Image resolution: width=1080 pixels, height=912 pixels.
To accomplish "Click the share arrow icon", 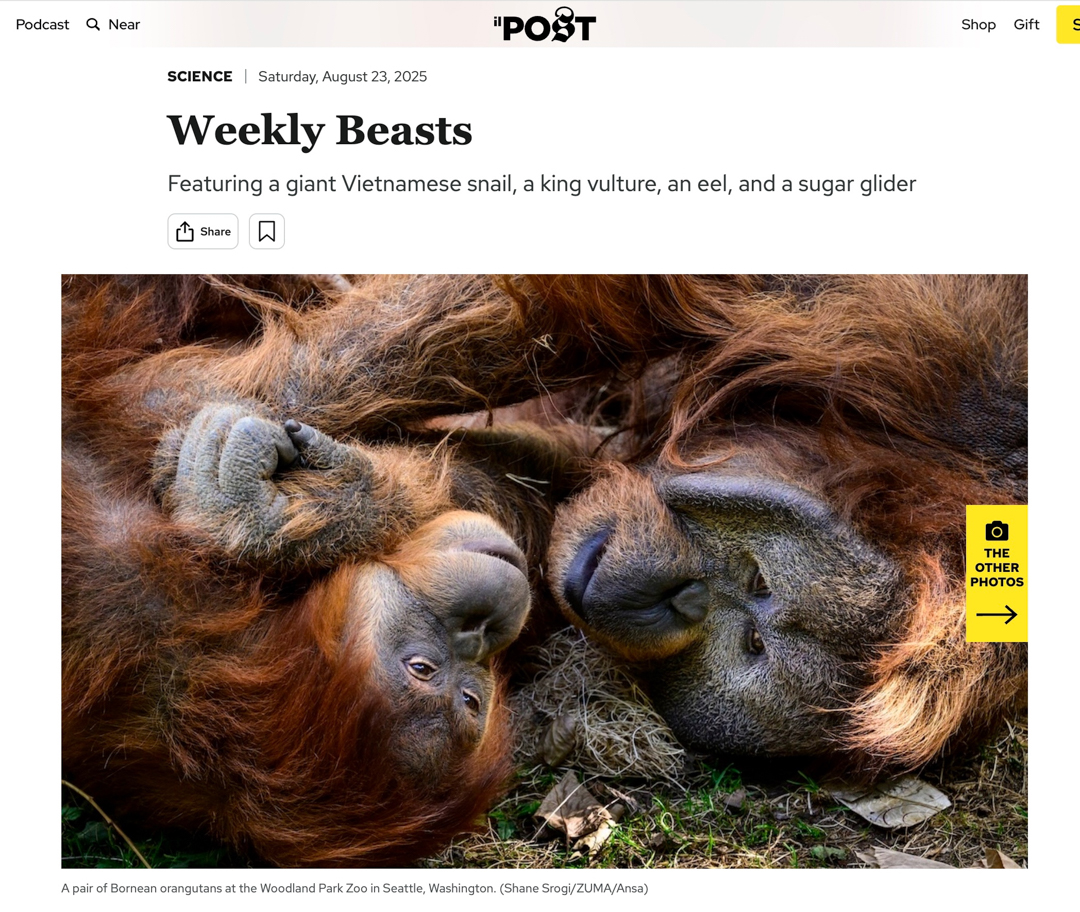I will (x=185, y=231).
